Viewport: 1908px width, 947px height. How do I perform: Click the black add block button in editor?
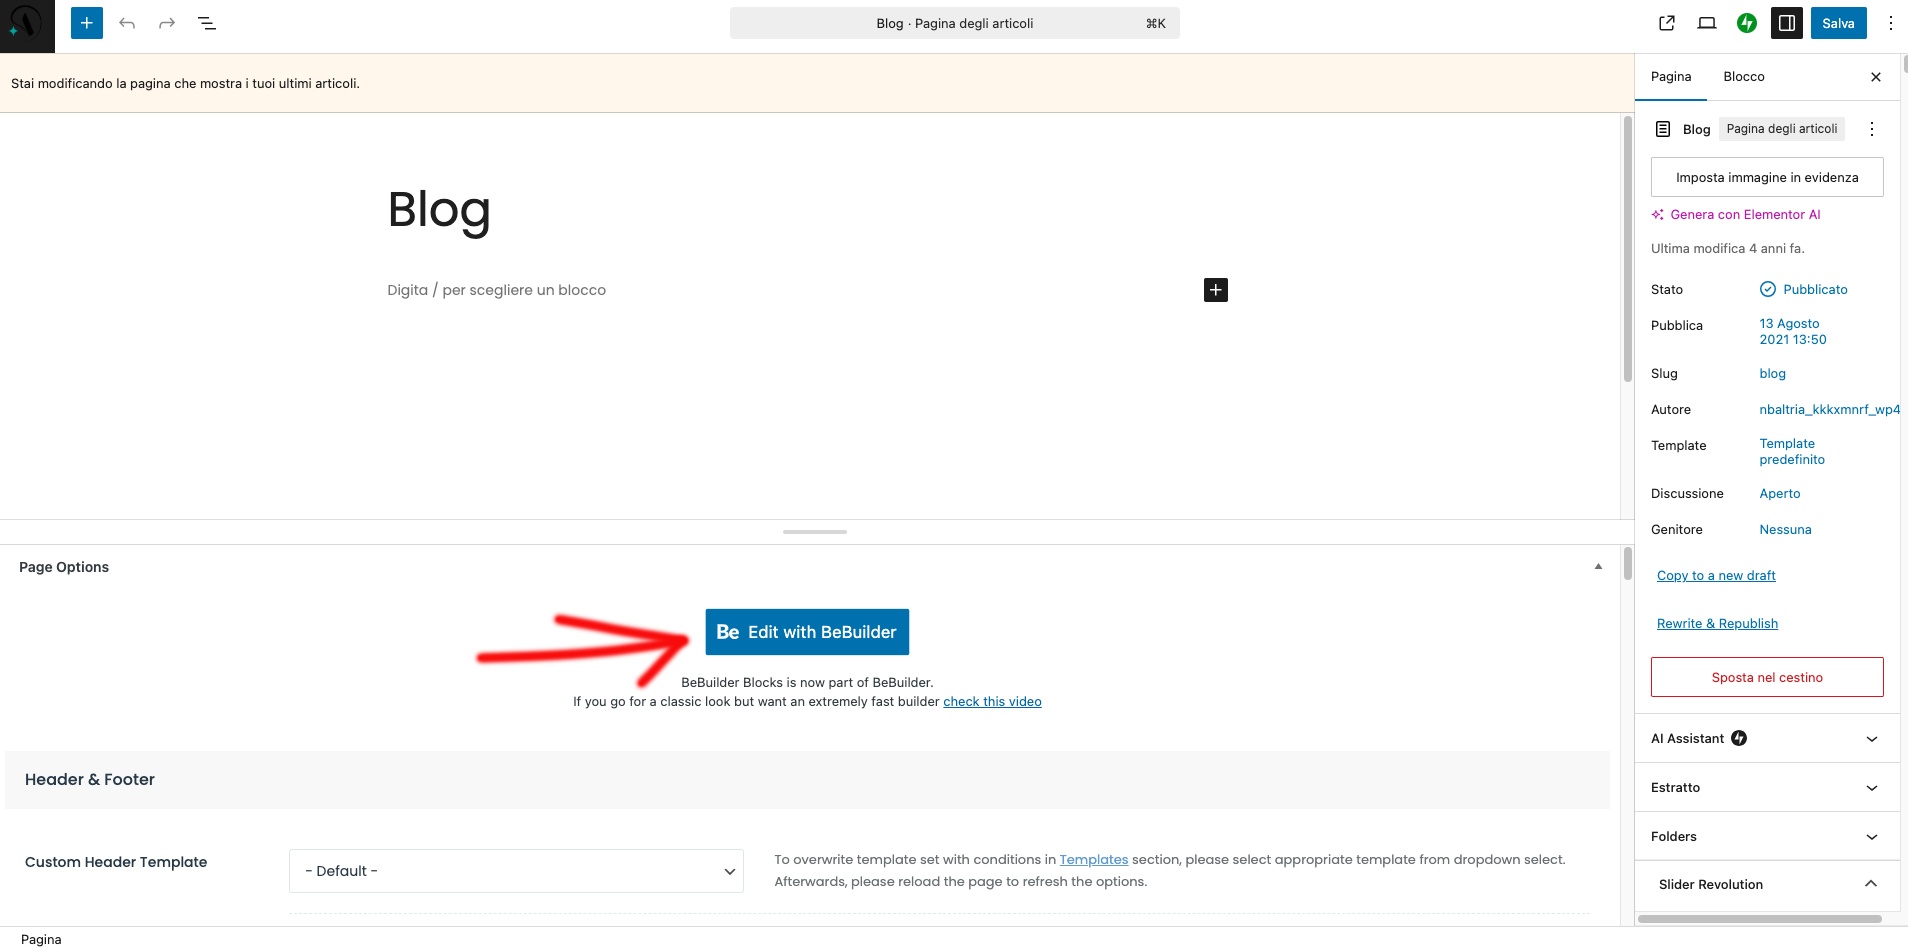pyautogui.click(x=1215, y=290)
